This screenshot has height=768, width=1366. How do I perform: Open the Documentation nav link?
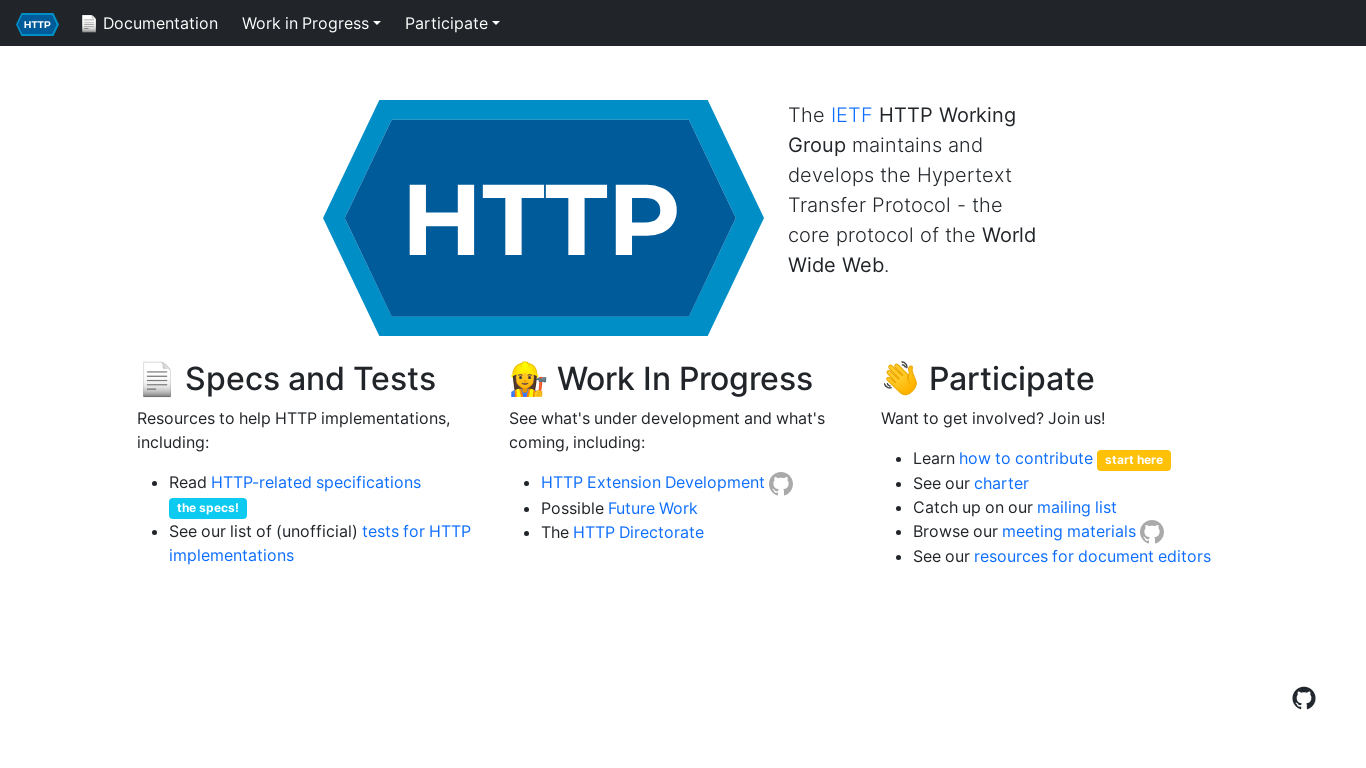click(x=149, y=23)
